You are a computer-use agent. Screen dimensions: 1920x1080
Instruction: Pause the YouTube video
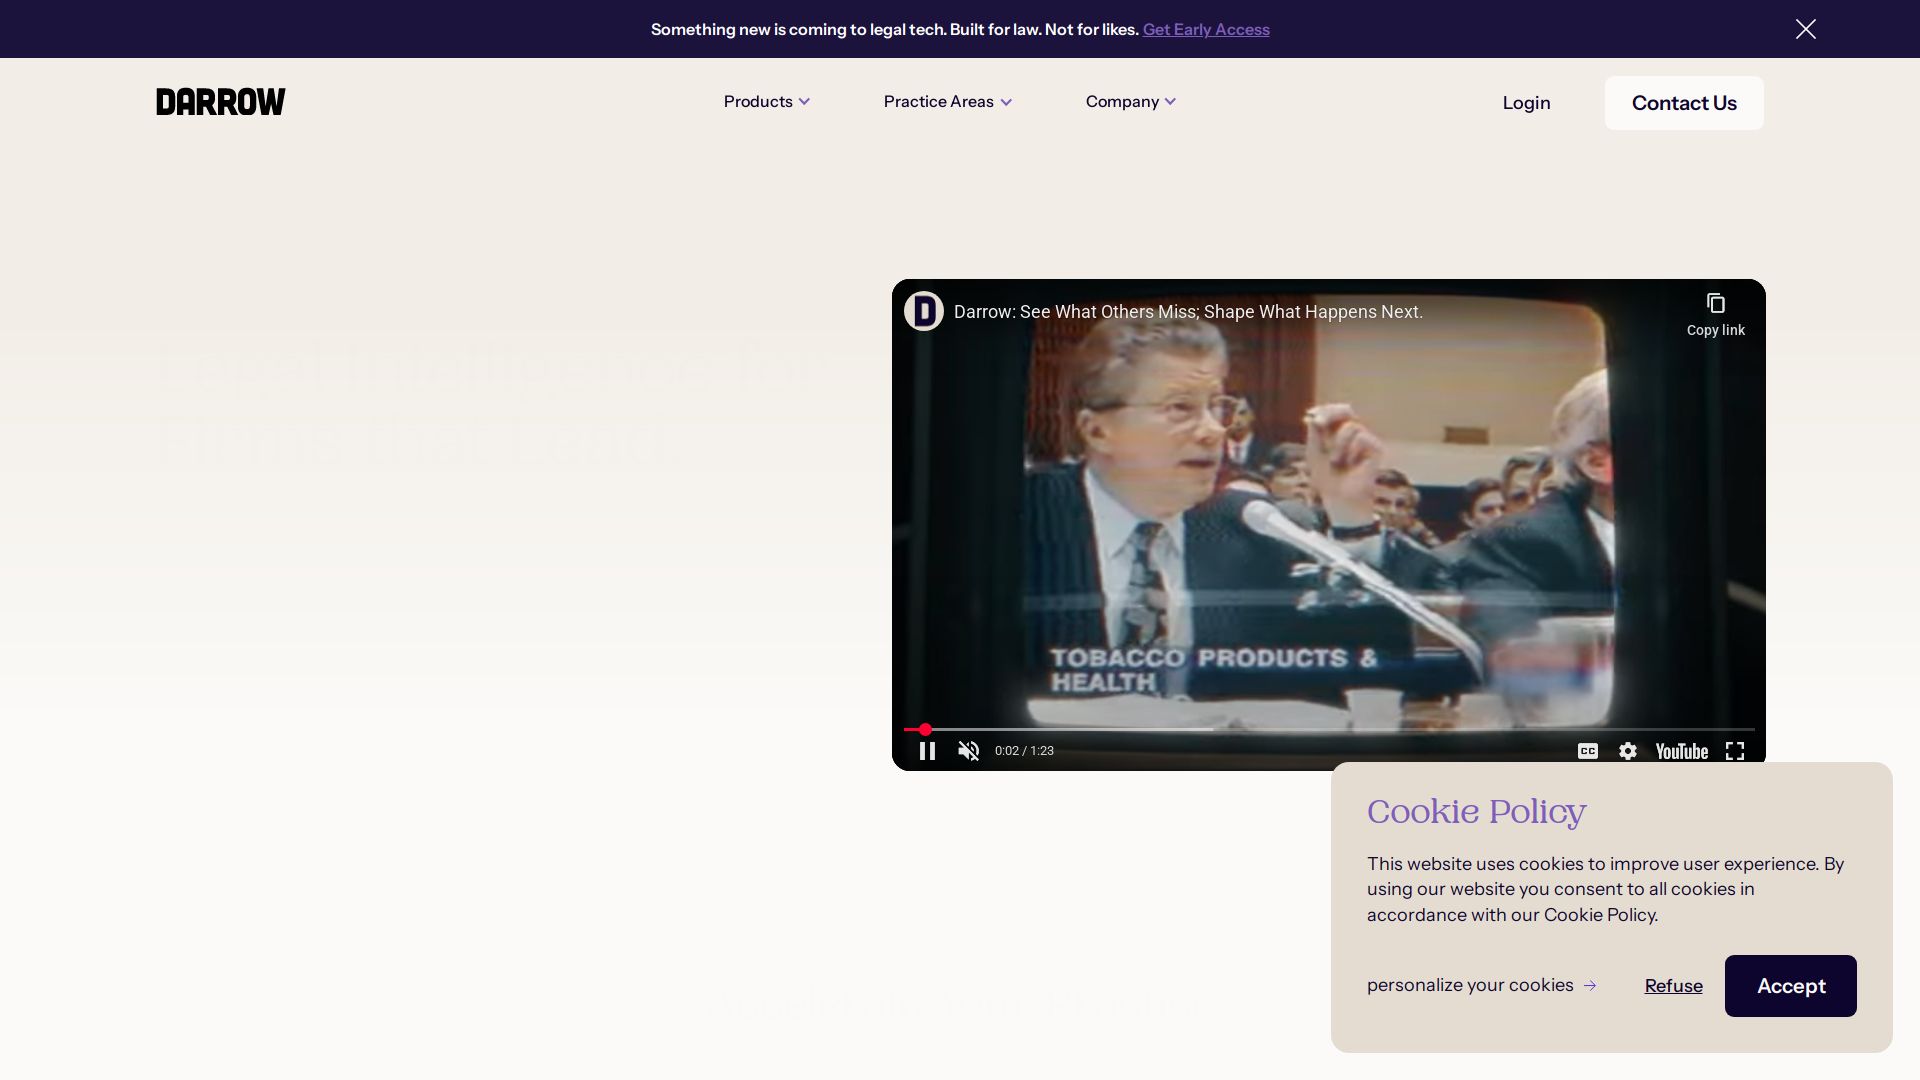927,751
